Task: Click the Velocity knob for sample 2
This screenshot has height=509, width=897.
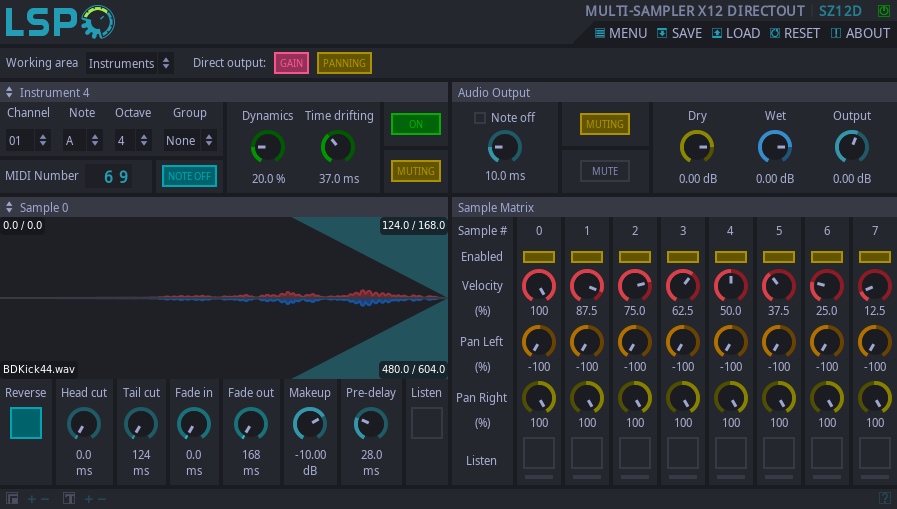Action: [x=635, y=286]
